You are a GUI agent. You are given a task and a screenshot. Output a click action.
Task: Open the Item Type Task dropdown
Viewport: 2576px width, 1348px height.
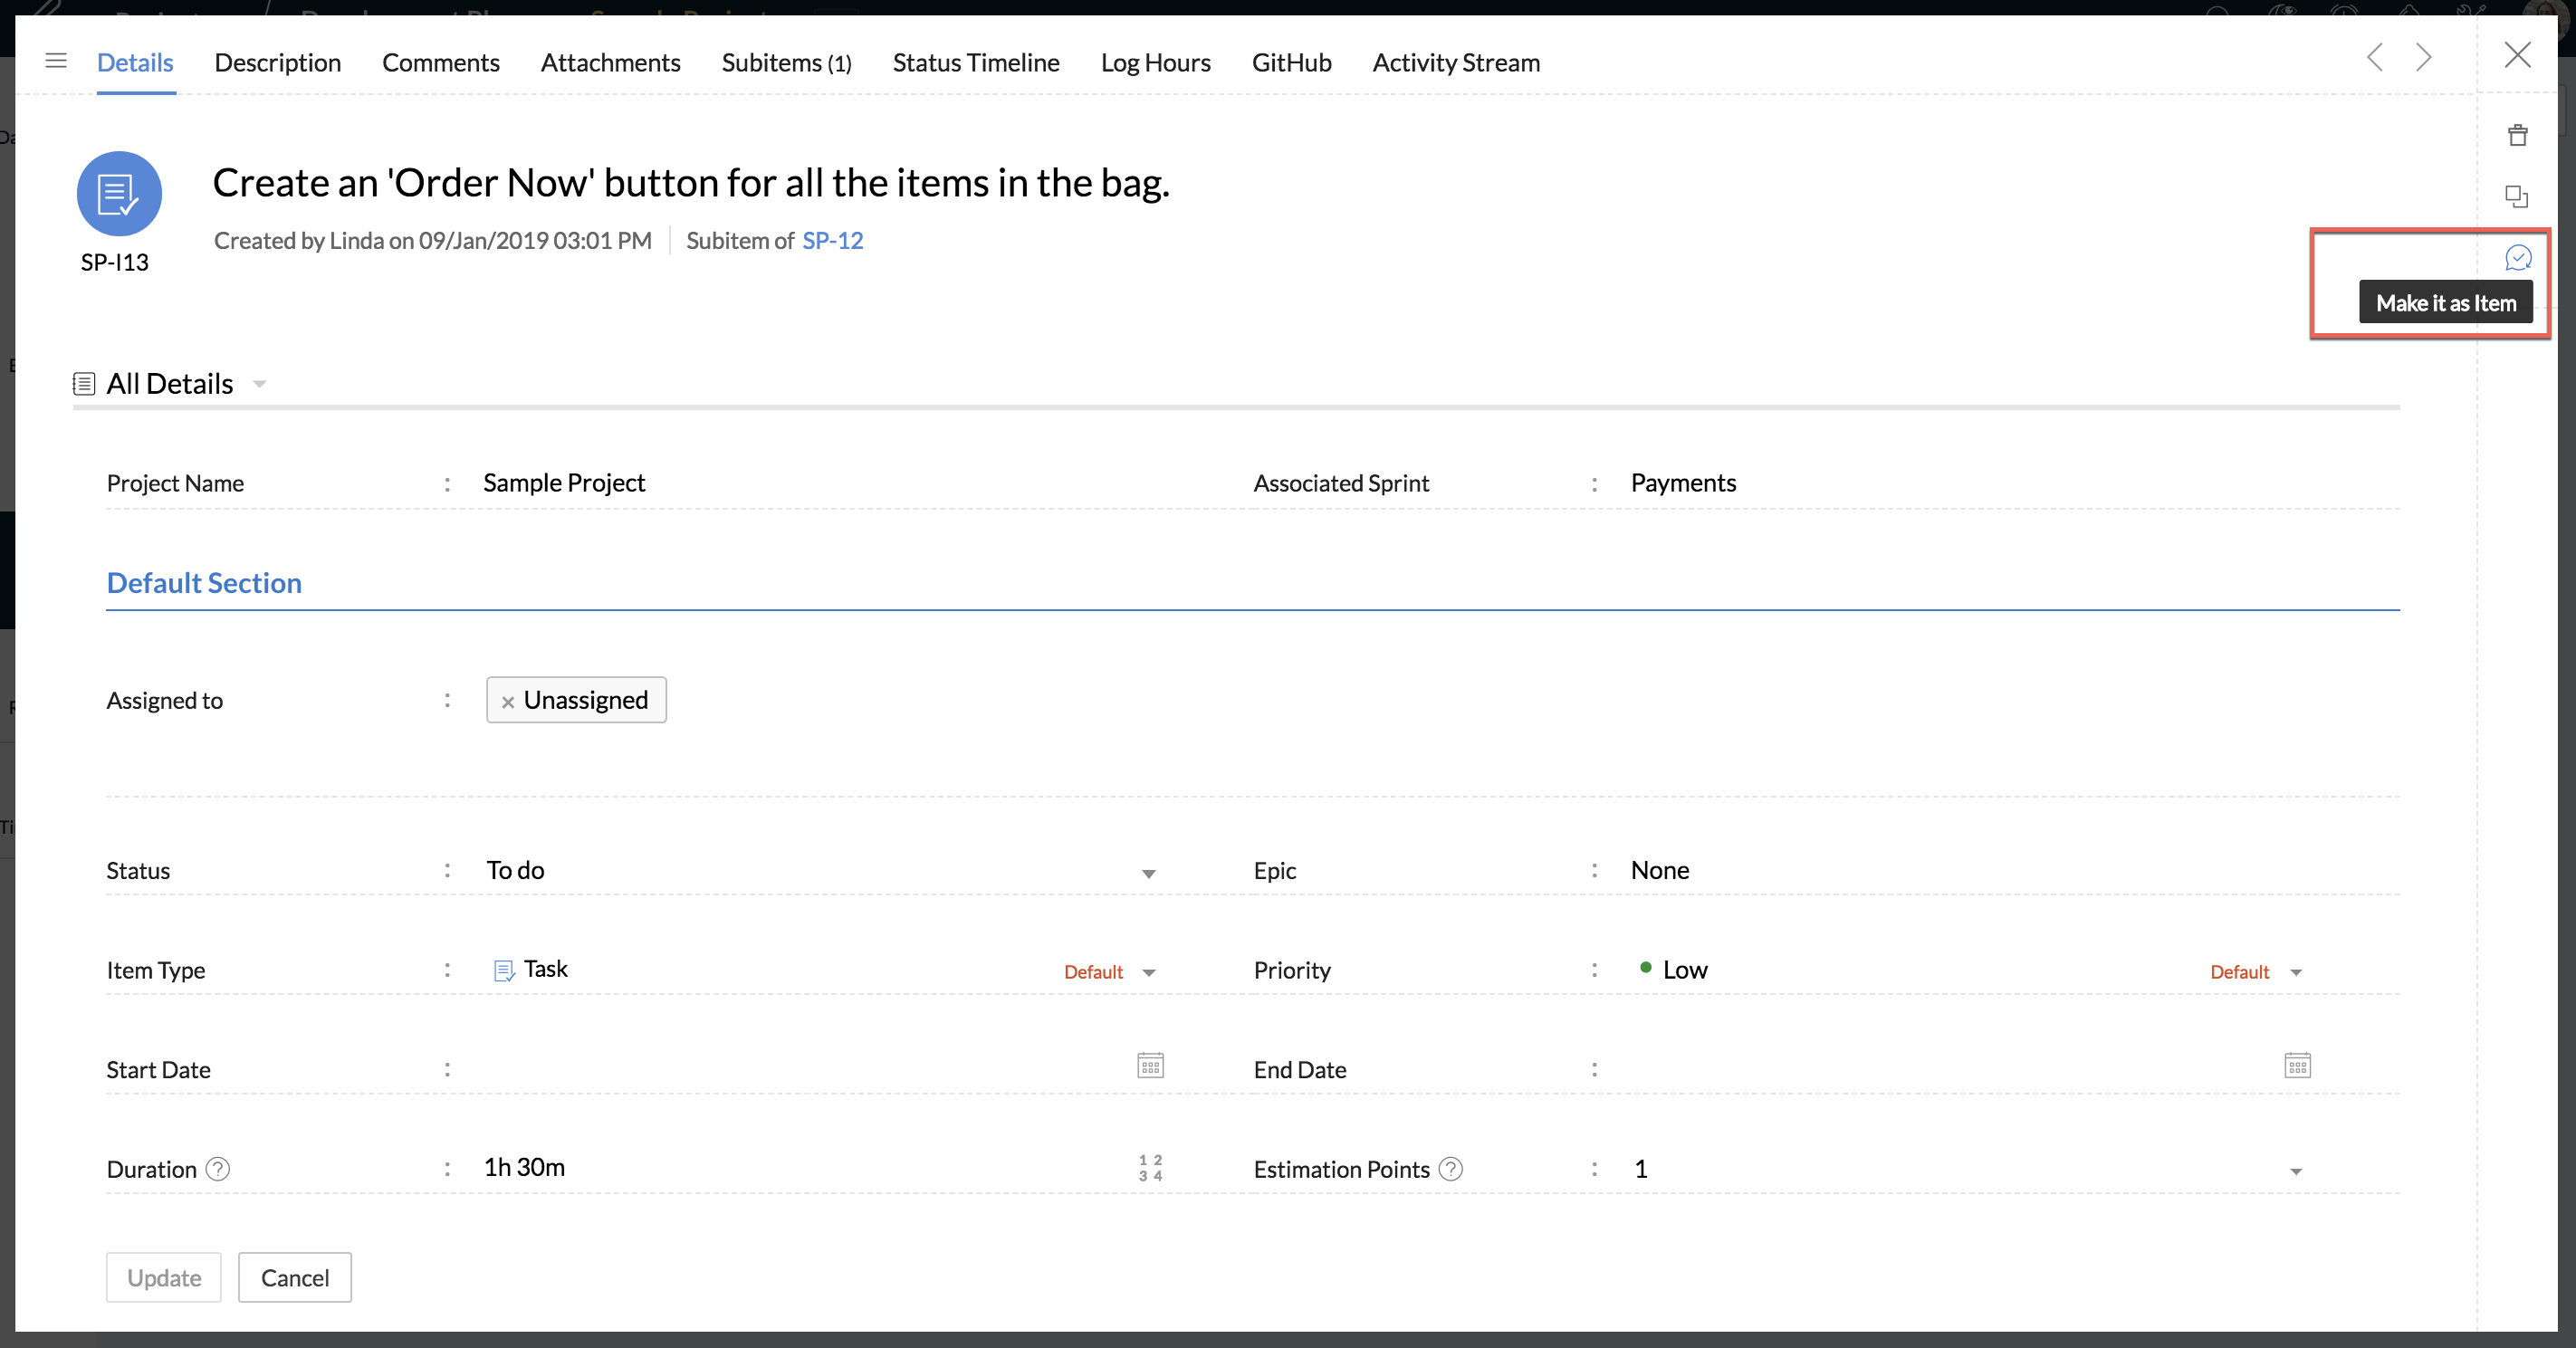(1148, 973)
